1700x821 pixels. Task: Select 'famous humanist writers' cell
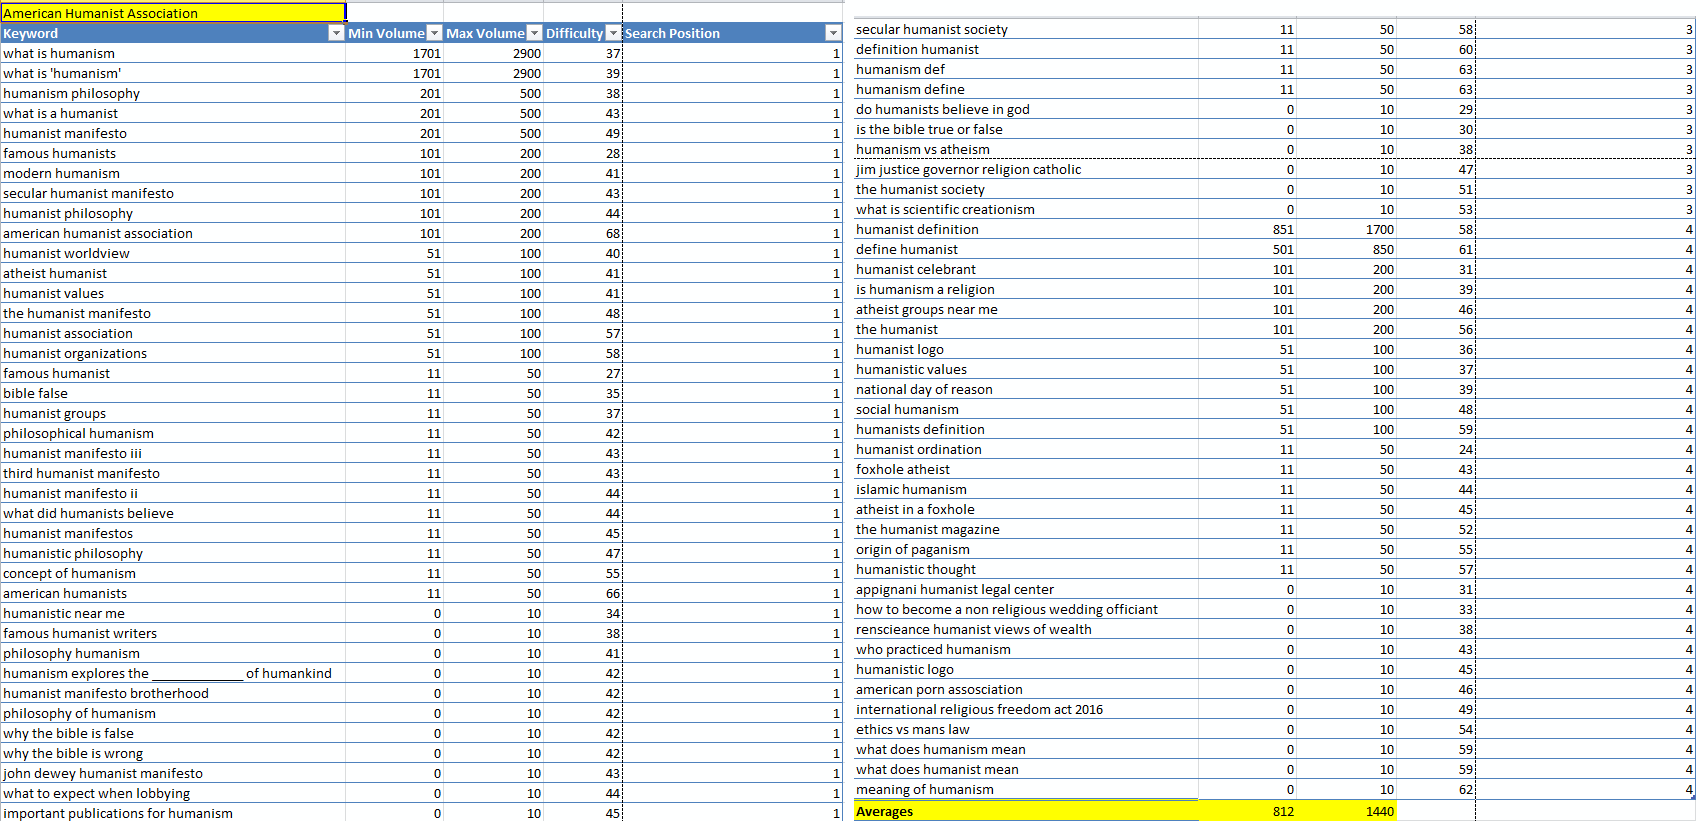pyautogui.click(x=173, y=633)
